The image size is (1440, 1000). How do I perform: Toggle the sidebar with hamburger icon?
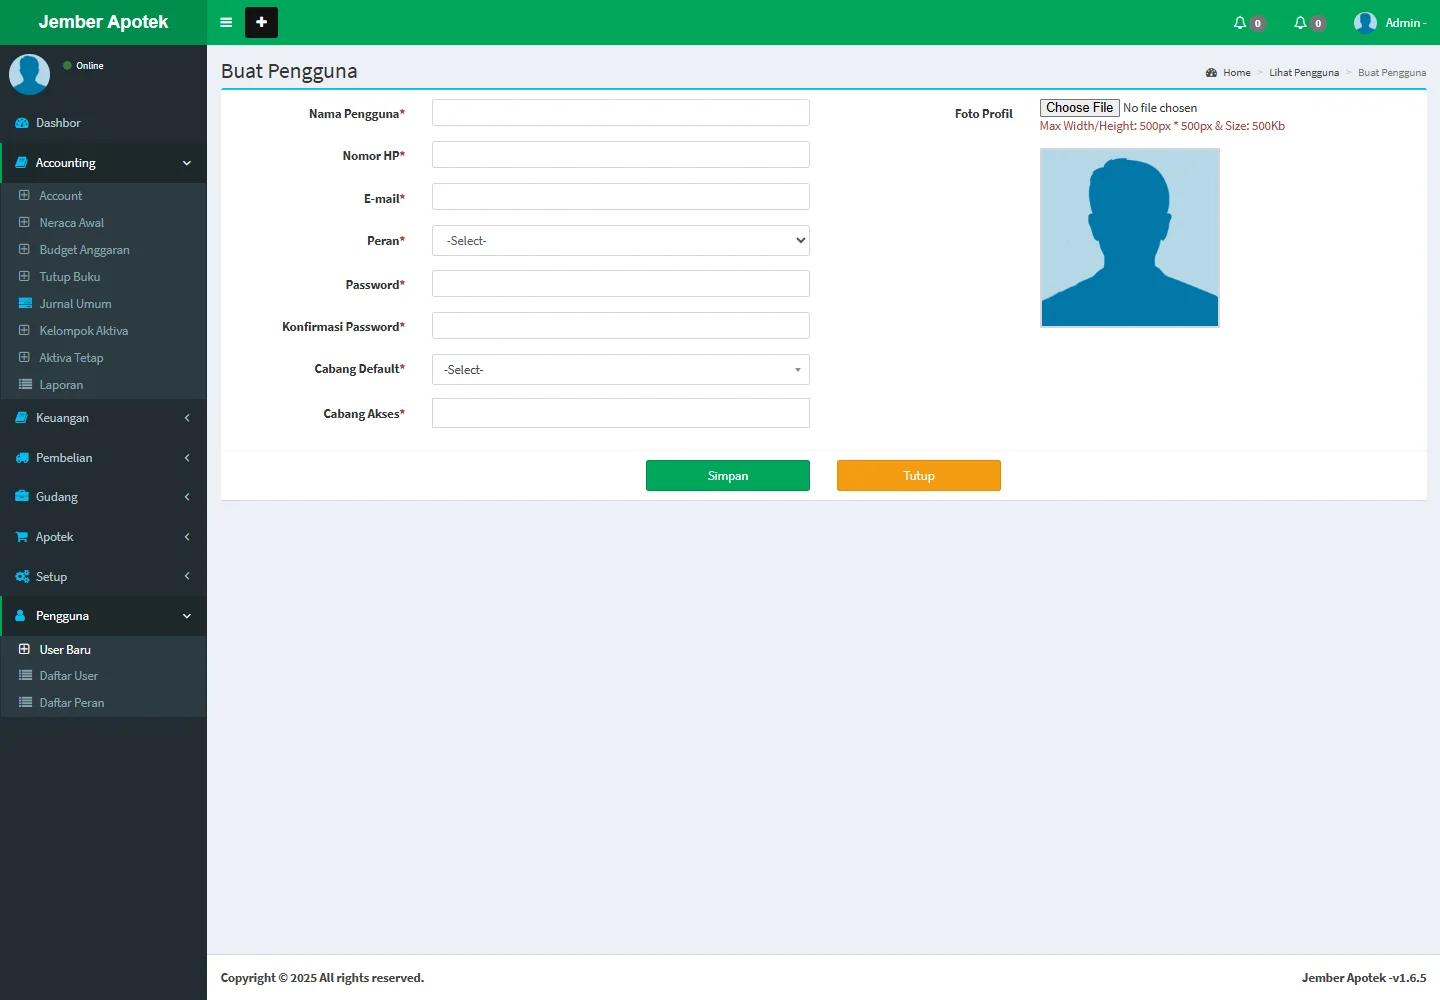[226, 22]
